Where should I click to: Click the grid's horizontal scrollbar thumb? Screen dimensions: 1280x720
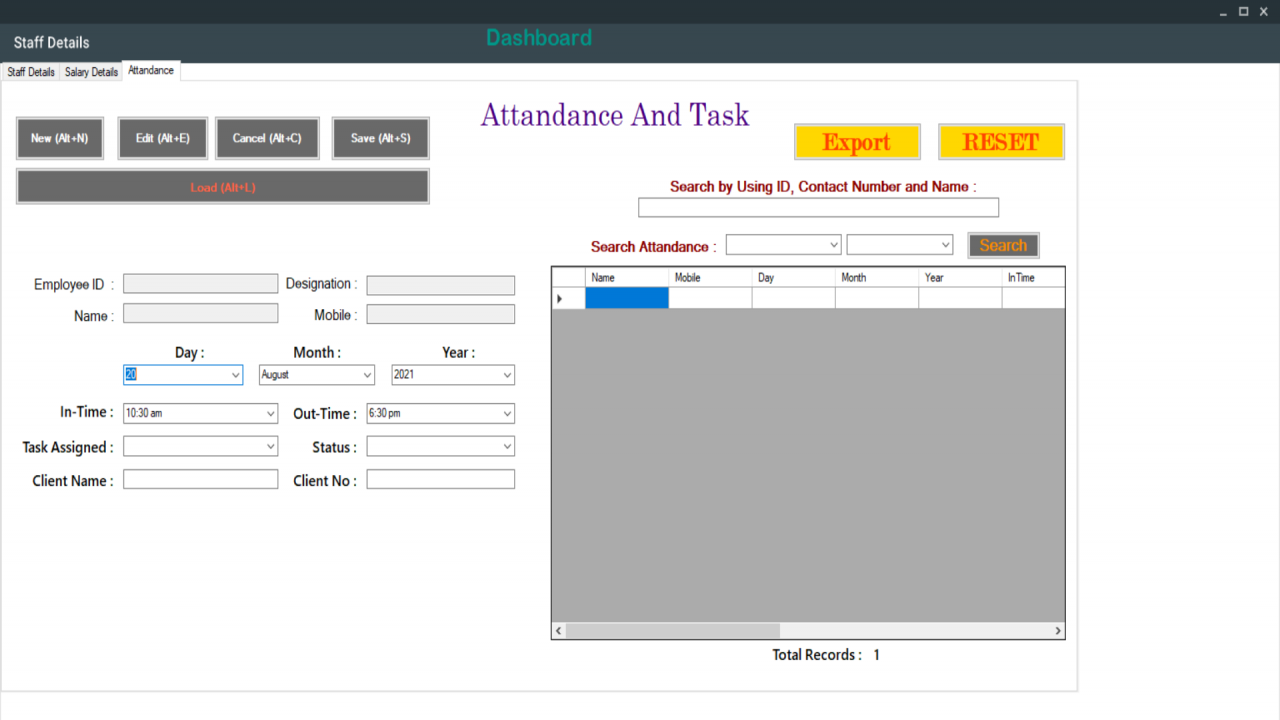click(x=673, y=631)
